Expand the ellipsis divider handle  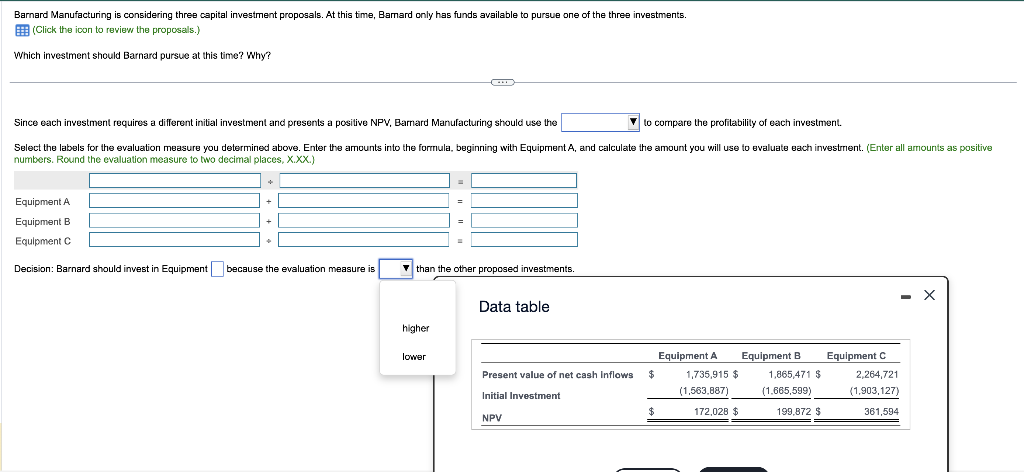tap(502, 82)
